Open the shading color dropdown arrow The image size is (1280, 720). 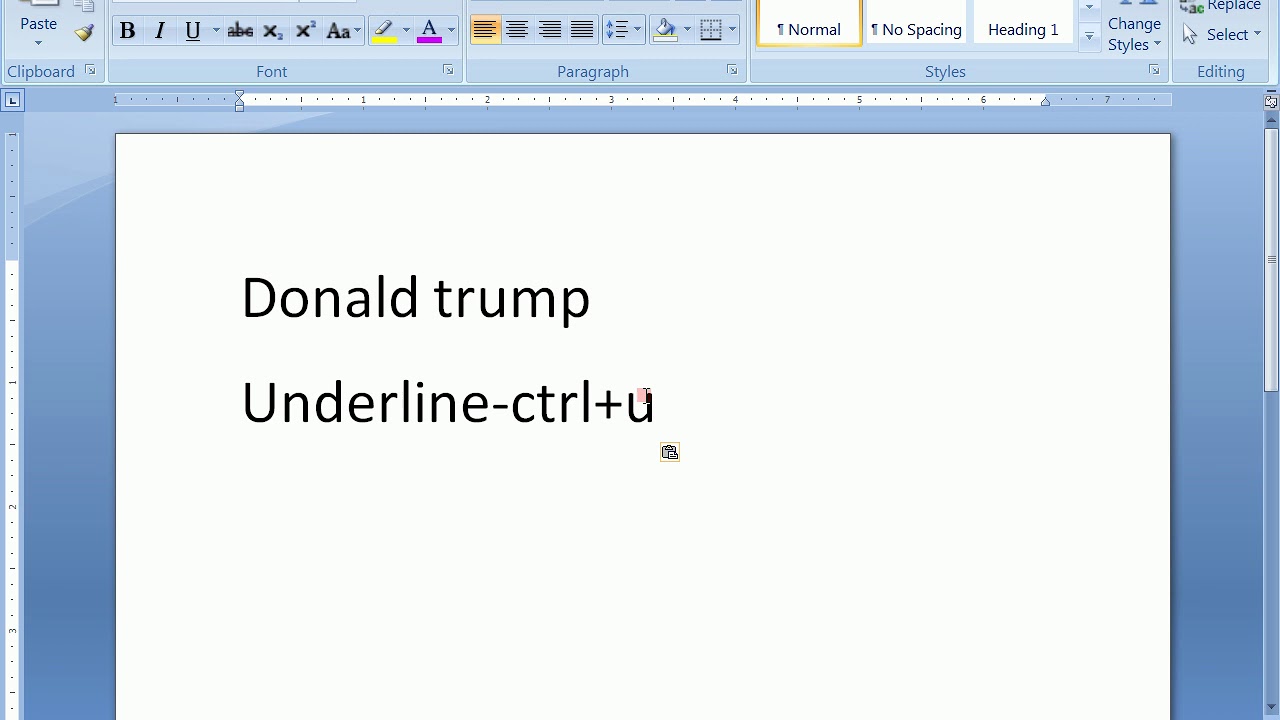[687, 31]
